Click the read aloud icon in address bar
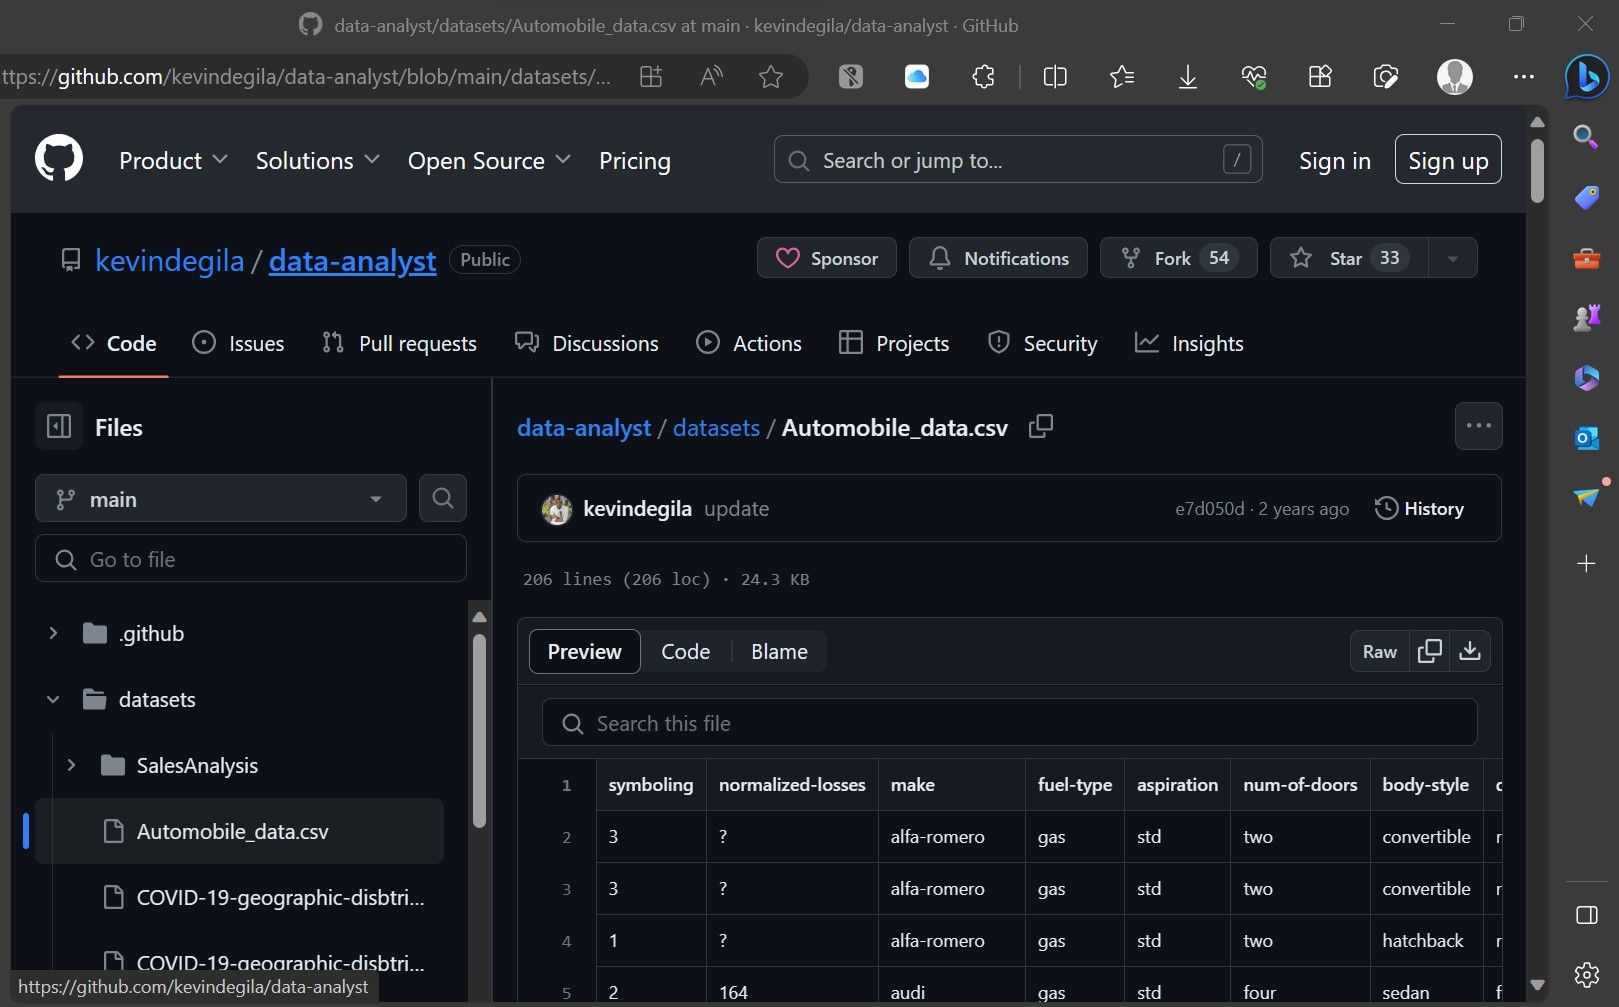 point(712,77)
